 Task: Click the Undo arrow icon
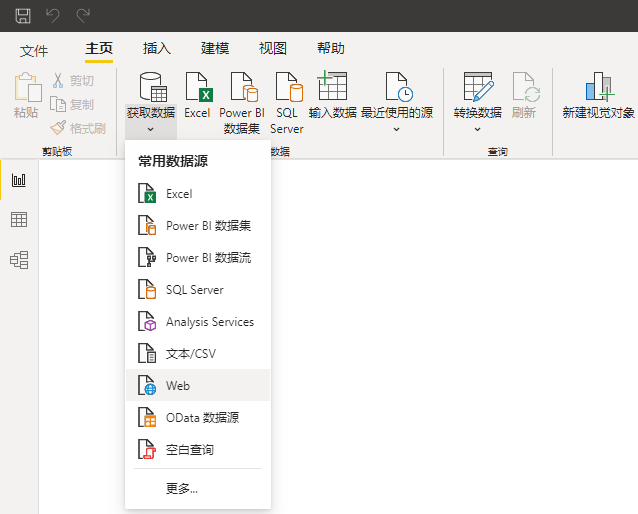tap(53, 16)
